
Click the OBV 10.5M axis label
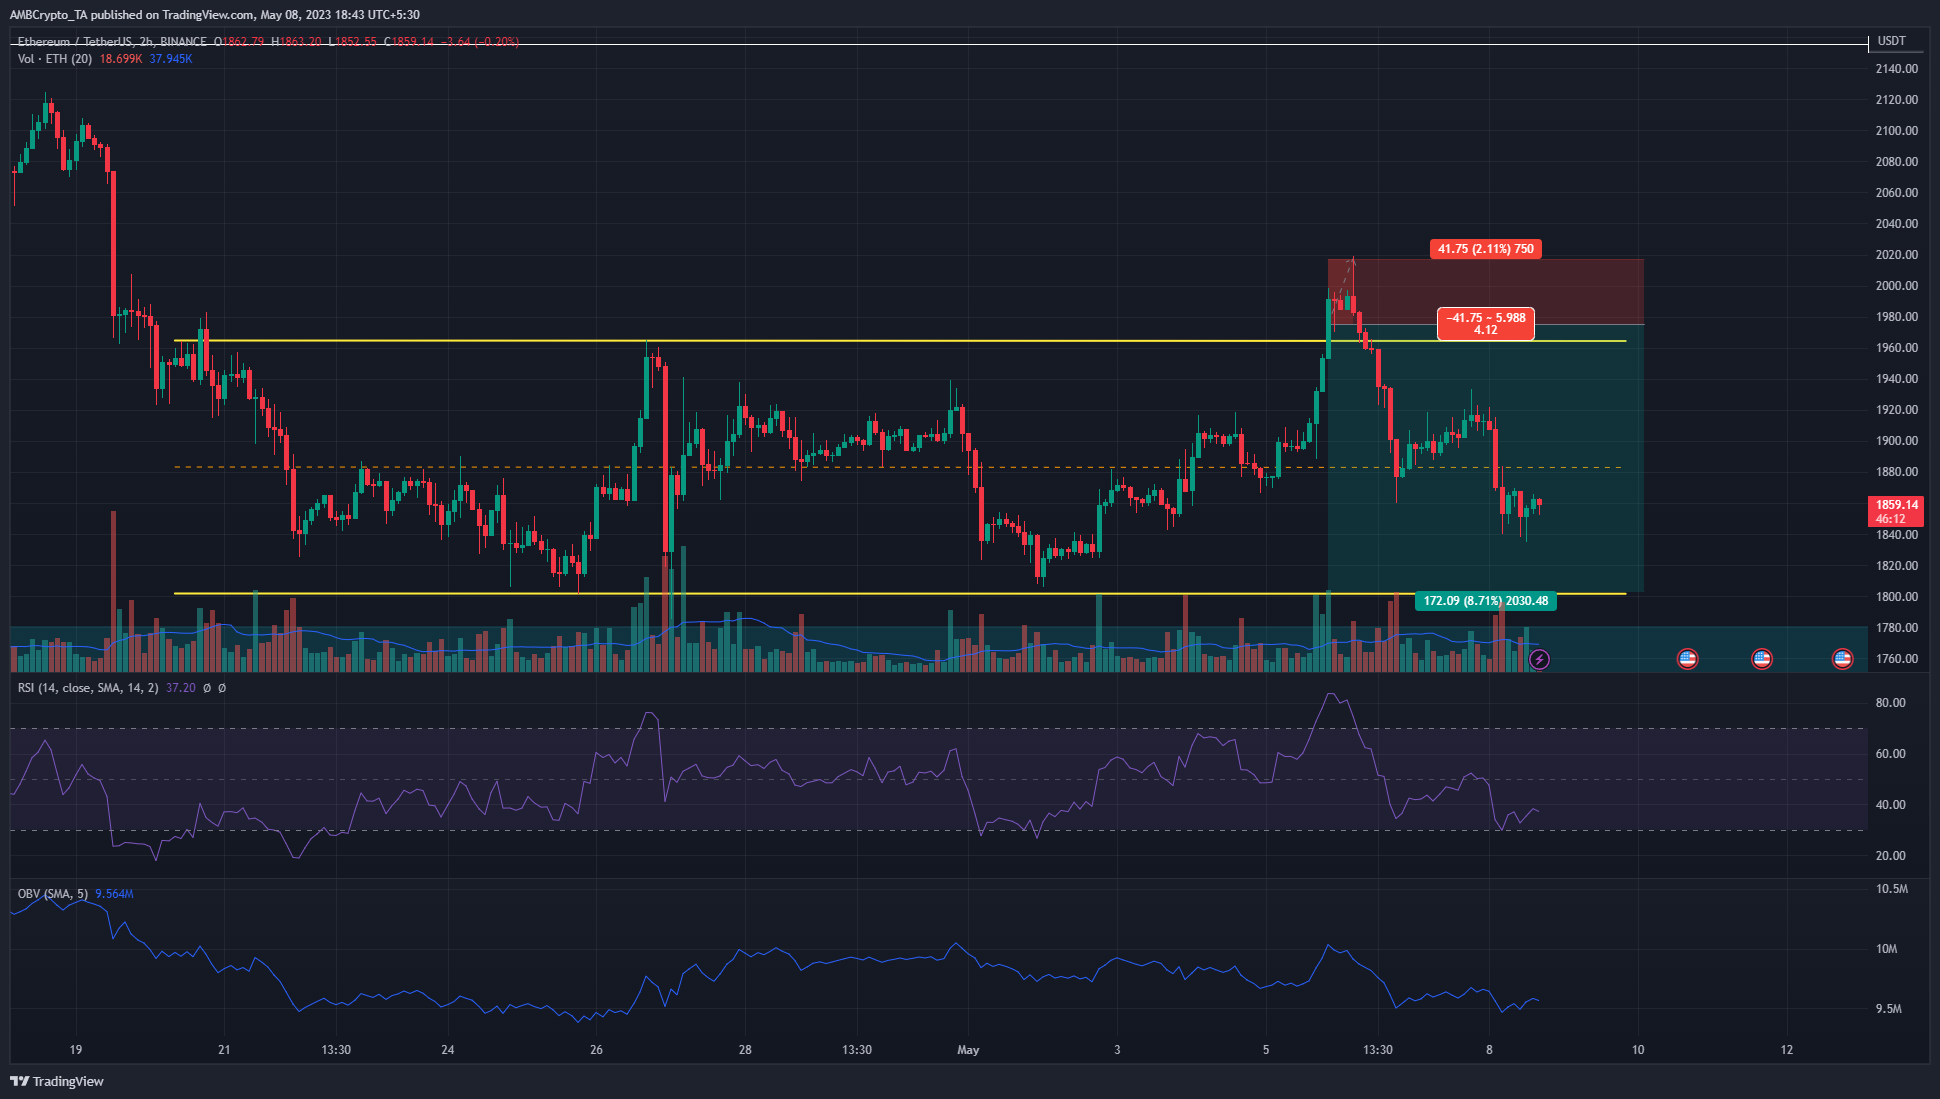[x=1892, y=889]
